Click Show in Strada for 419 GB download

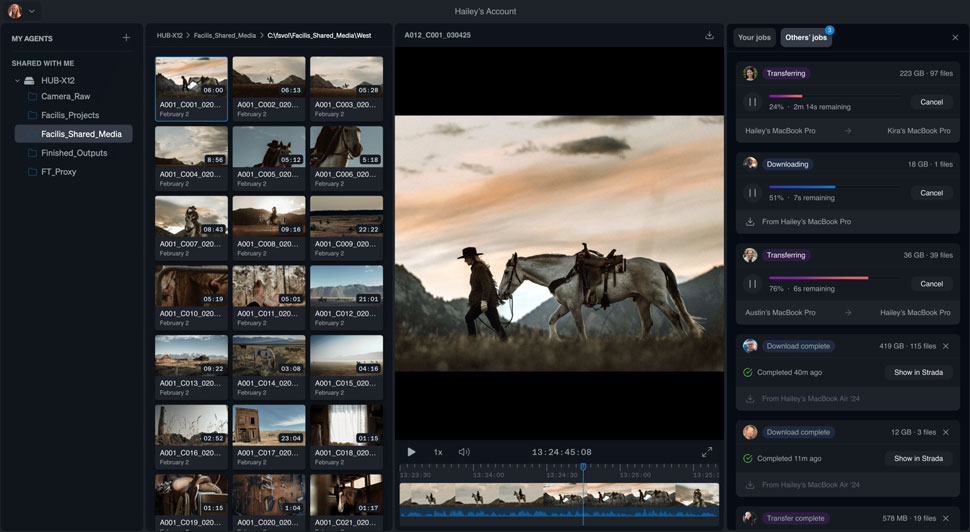(x=918, y=372)
